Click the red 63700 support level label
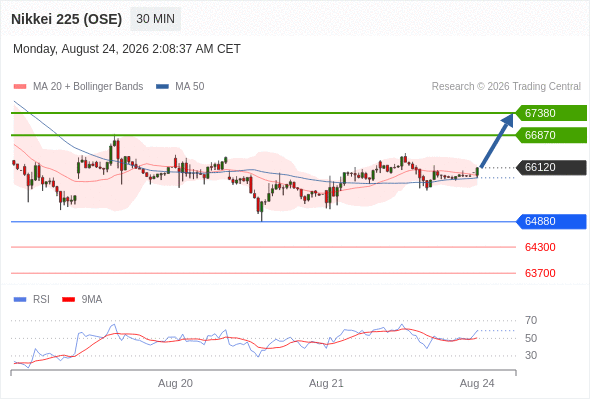 coord(540,273)
